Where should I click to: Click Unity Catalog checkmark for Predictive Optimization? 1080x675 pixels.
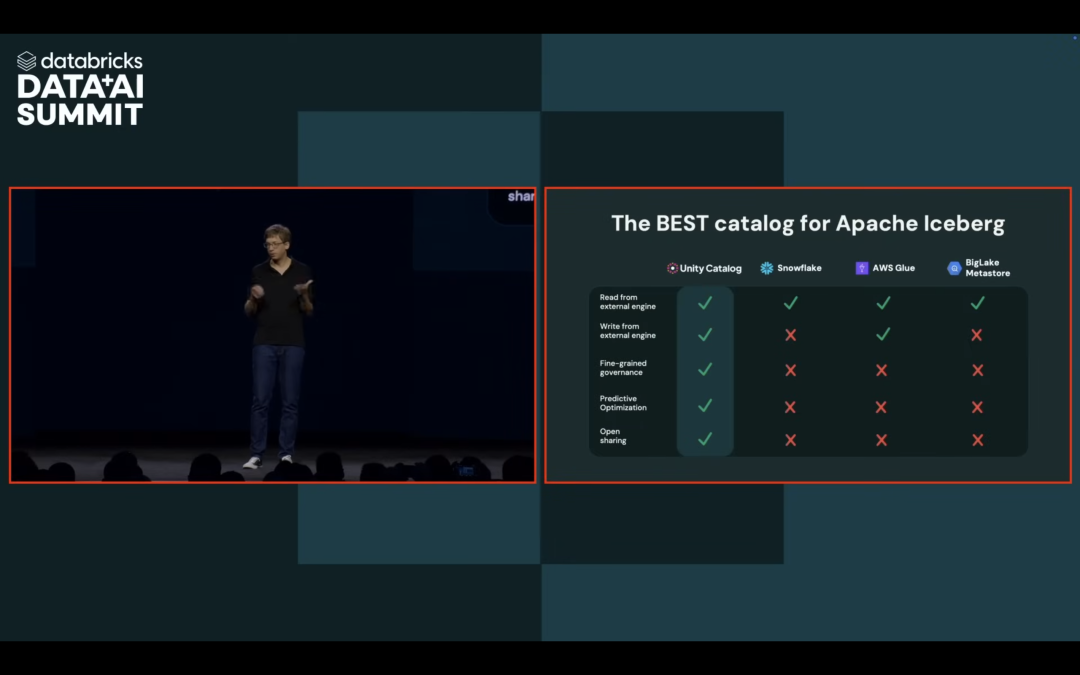(705, 406)
